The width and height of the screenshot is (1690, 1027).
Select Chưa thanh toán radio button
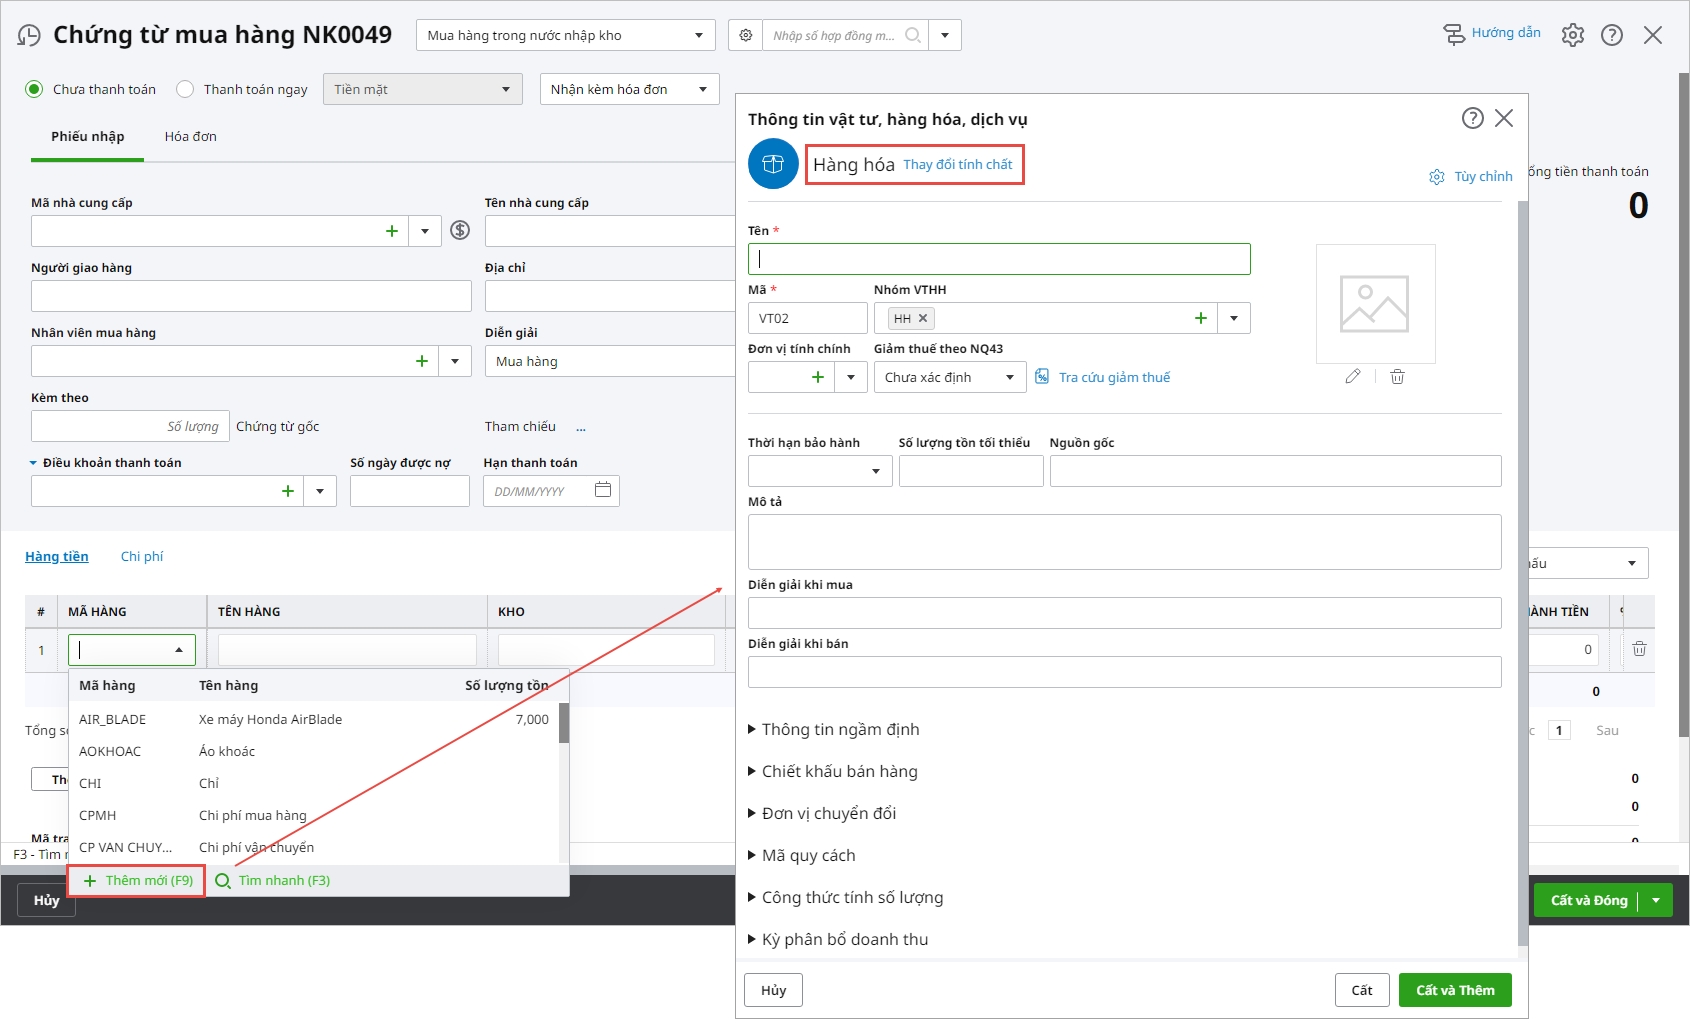pos(35,89)
